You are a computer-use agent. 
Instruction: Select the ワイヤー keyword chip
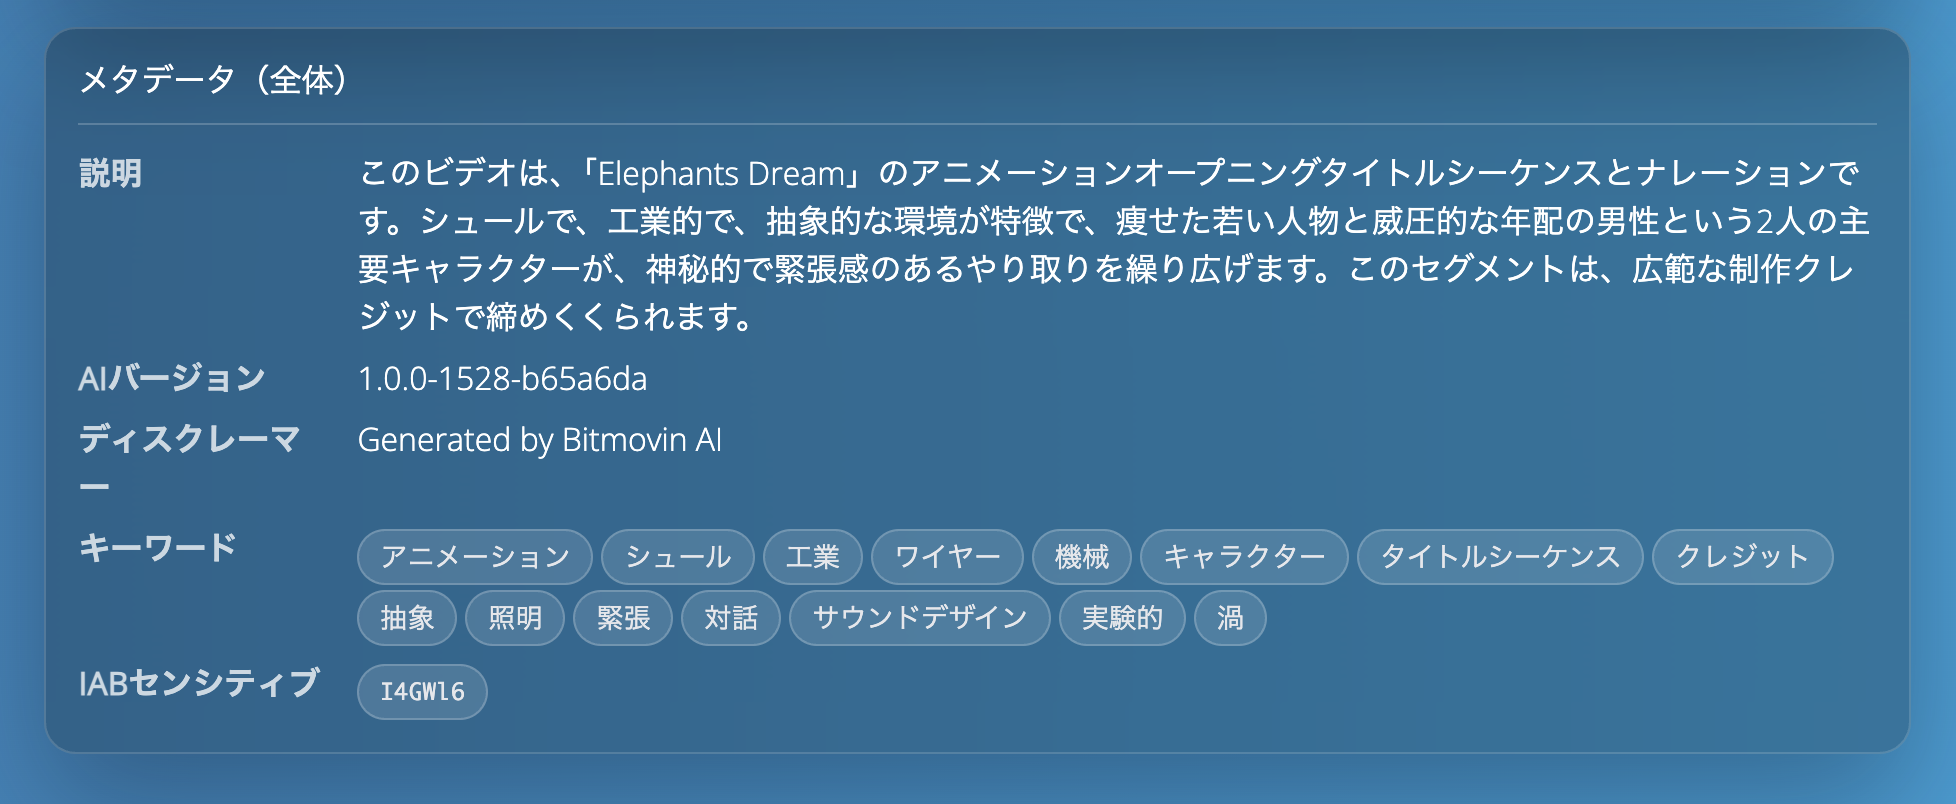pyautogui.click(x=947, y=557)
